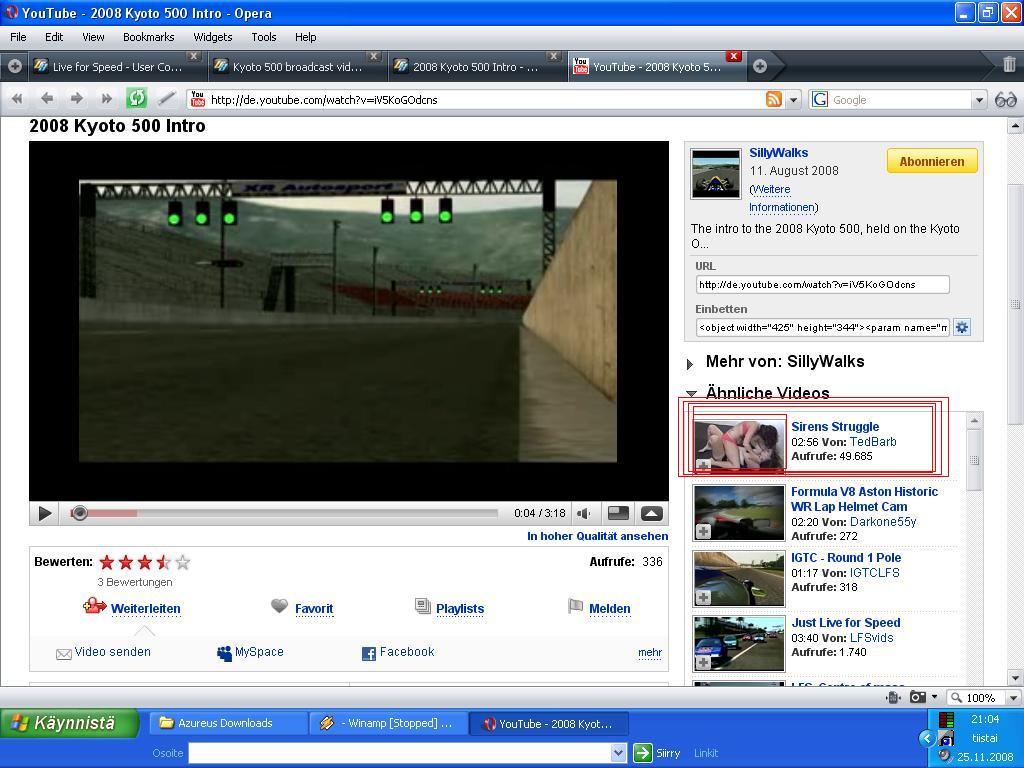This screenshot has width=1024, height=768.
Task: Add Just Live for Speed to queue plus icon
Action: tap(703, 662)
